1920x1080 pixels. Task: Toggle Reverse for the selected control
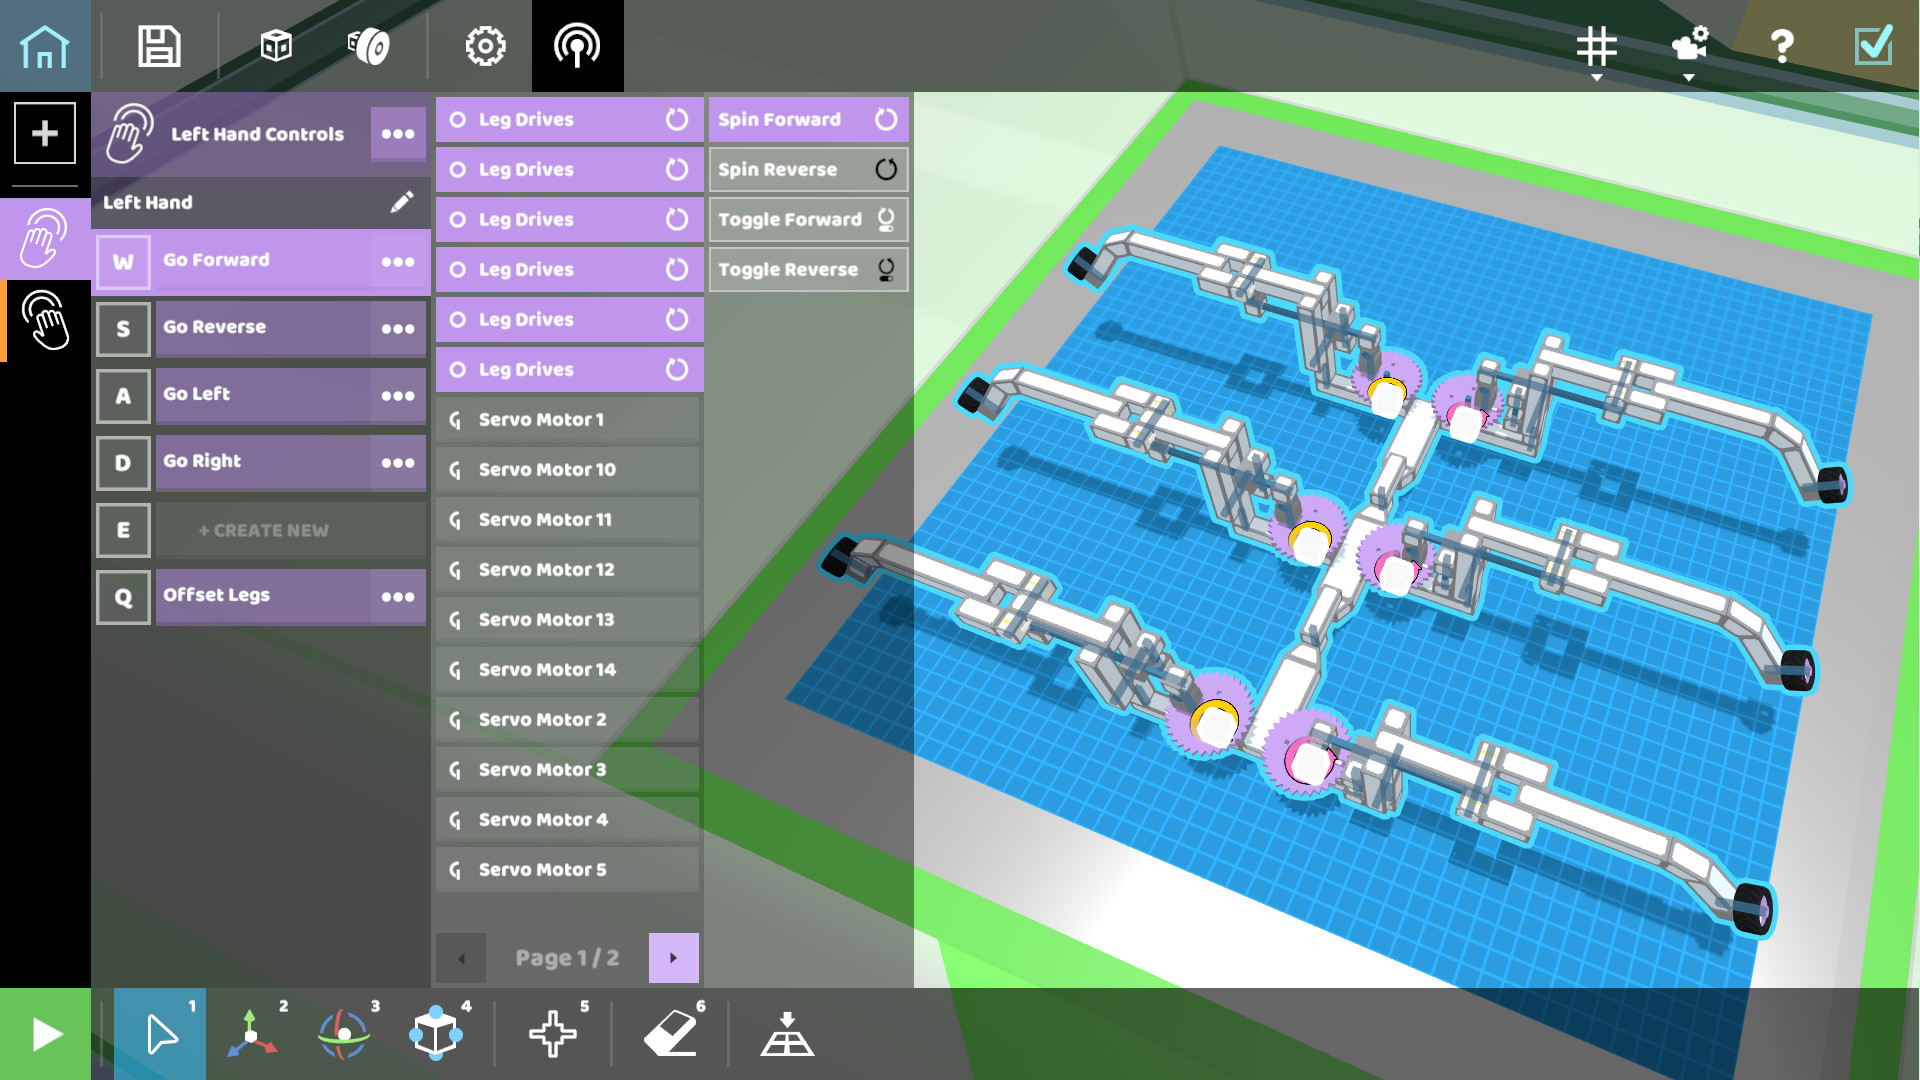[808, 269]
